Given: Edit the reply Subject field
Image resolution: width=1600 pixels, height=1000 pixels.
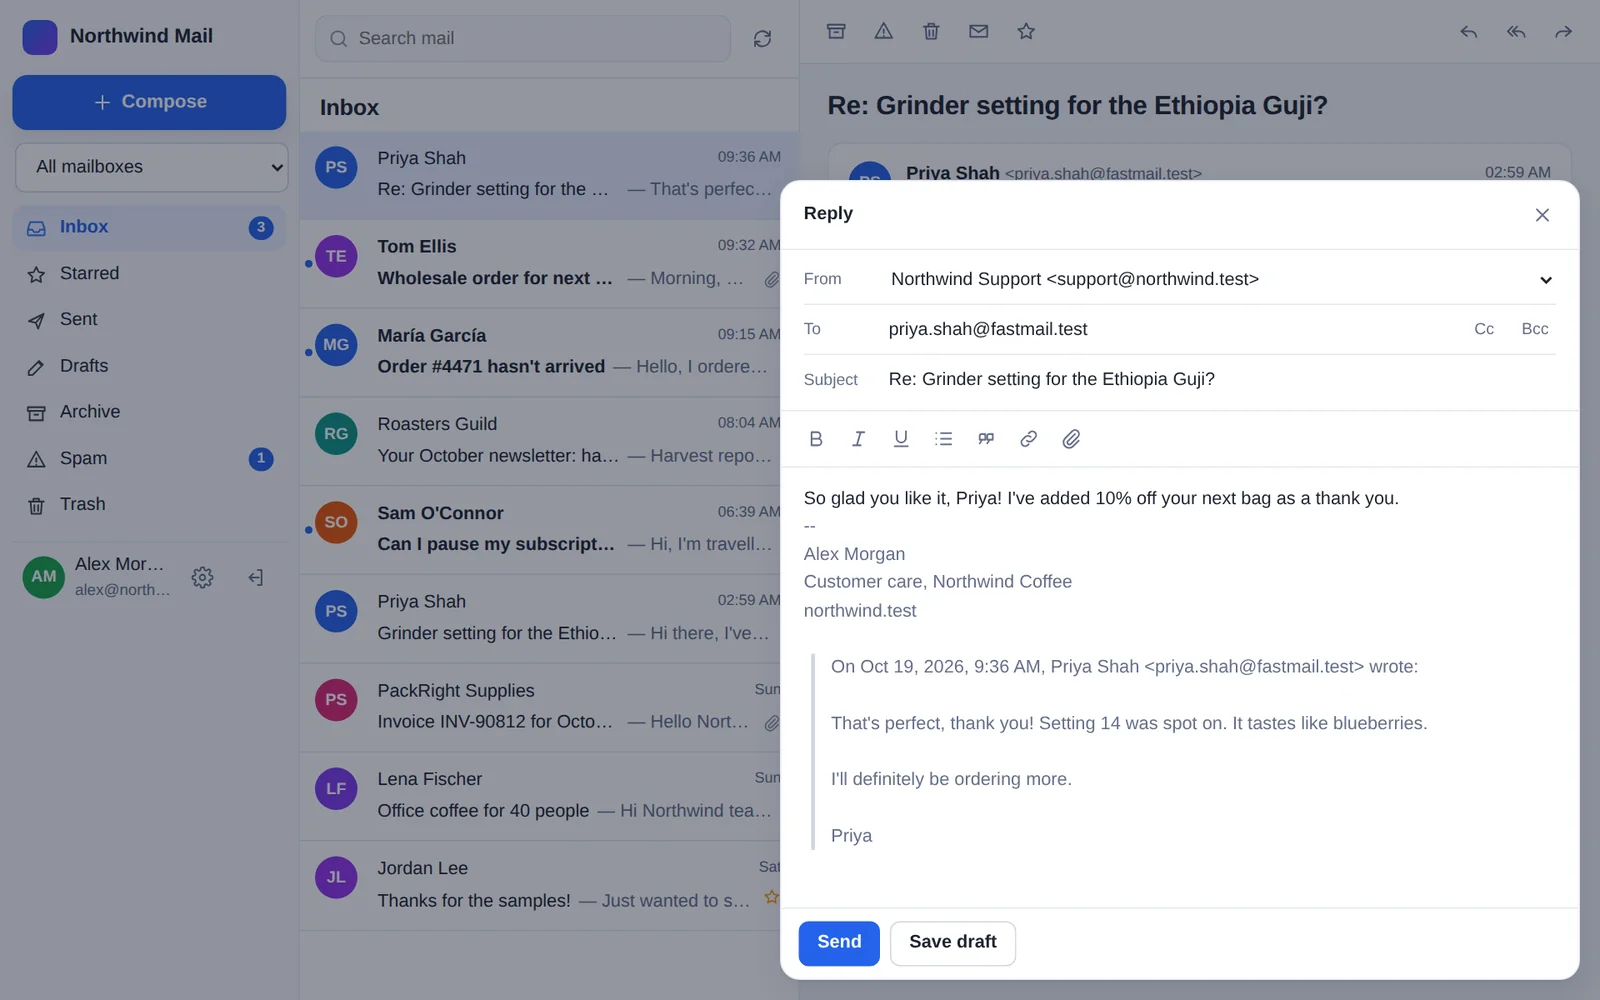Looking at the screenshot, I should (1220, 380).
